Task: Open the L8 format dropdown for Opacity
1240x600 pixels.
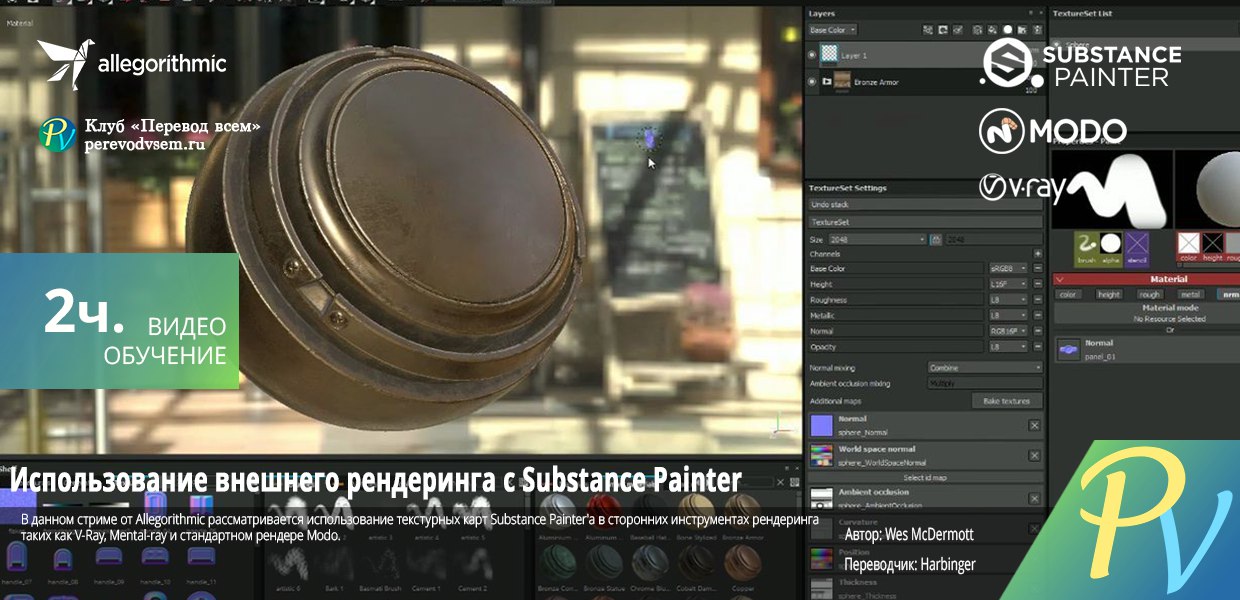Action: [x=1008, y=346]
